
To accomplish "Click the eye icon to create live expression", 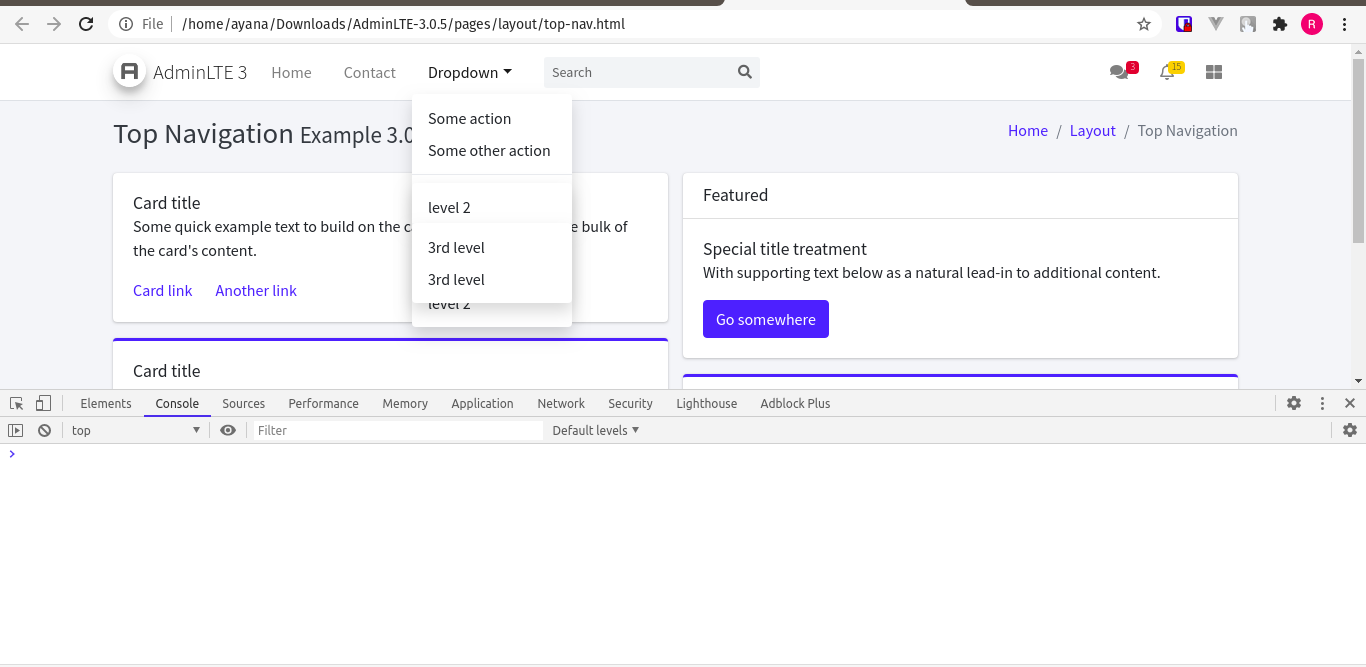I will (x=228, y=429).
